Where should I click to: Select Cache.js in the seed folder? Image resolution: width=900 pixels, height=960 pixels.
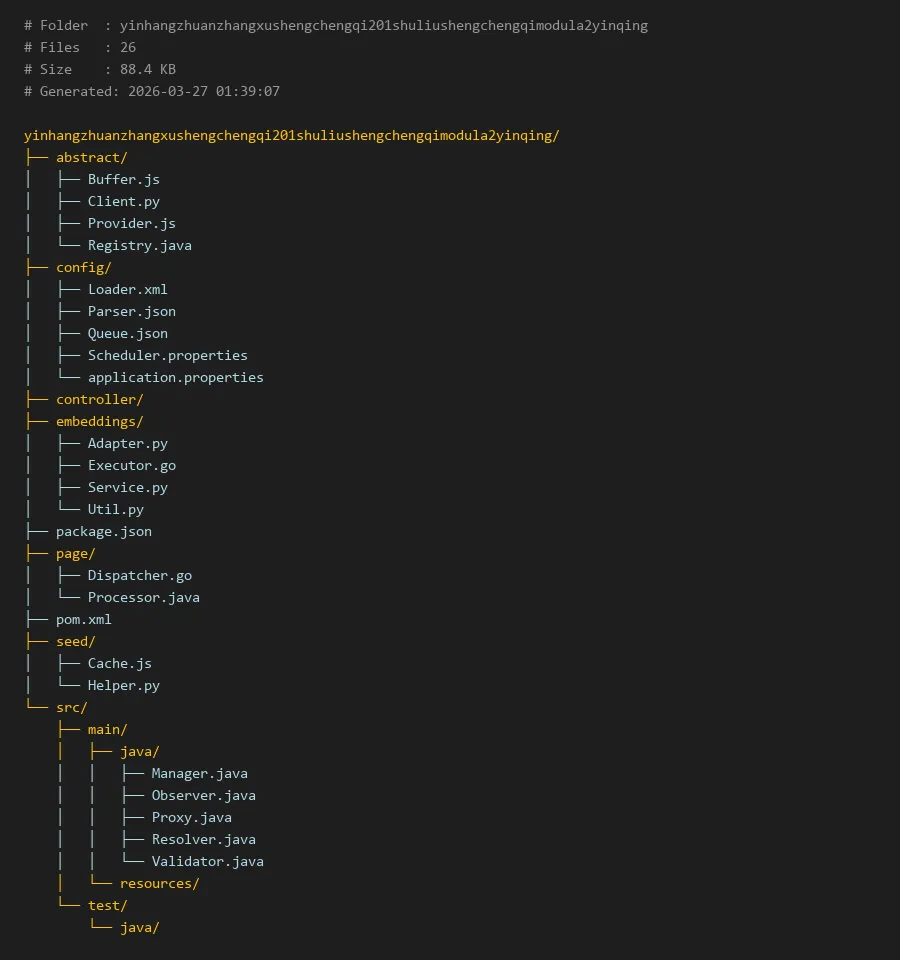click(x=119, y=663)
